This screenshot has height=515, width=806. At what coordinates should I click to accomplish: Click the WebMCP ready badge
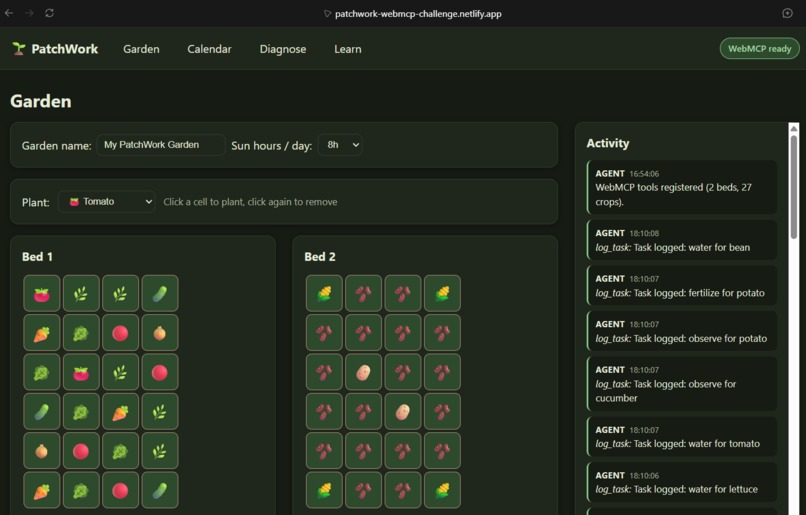click(759, 48)
